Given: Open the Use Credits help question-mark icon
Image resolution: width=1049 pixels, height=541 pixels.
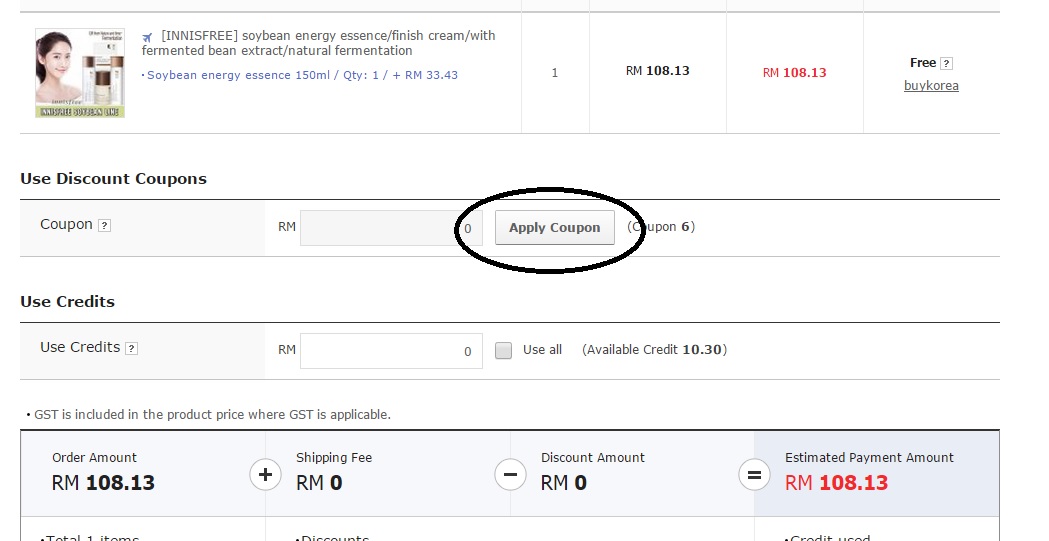Looking at the screenshot, I should point(132,348).
